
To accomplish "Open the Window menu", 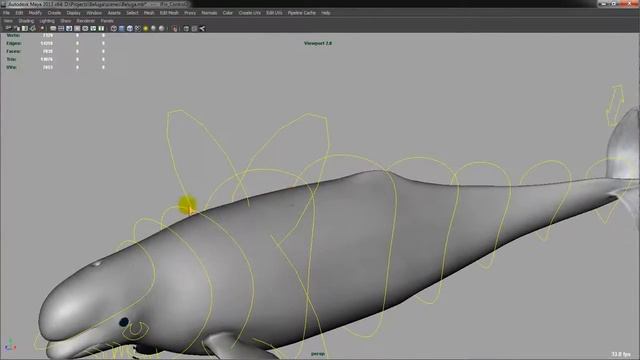I will tap(94, 13).
